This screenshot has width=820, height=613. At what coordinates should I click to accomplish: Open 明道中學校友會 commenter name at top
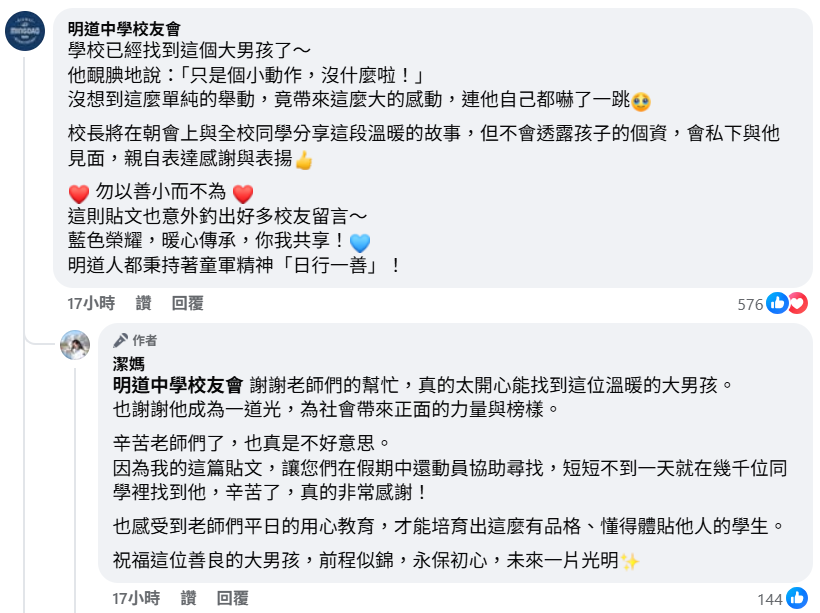[124, 29]
